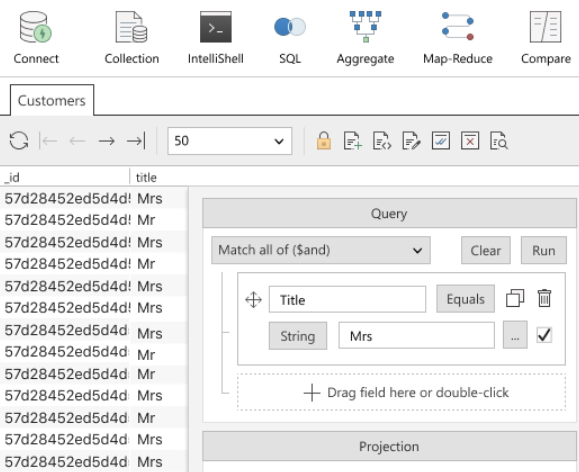Toggle the checkbox next to Mrs value
The image size is (579, 472).
coord(544,335)
